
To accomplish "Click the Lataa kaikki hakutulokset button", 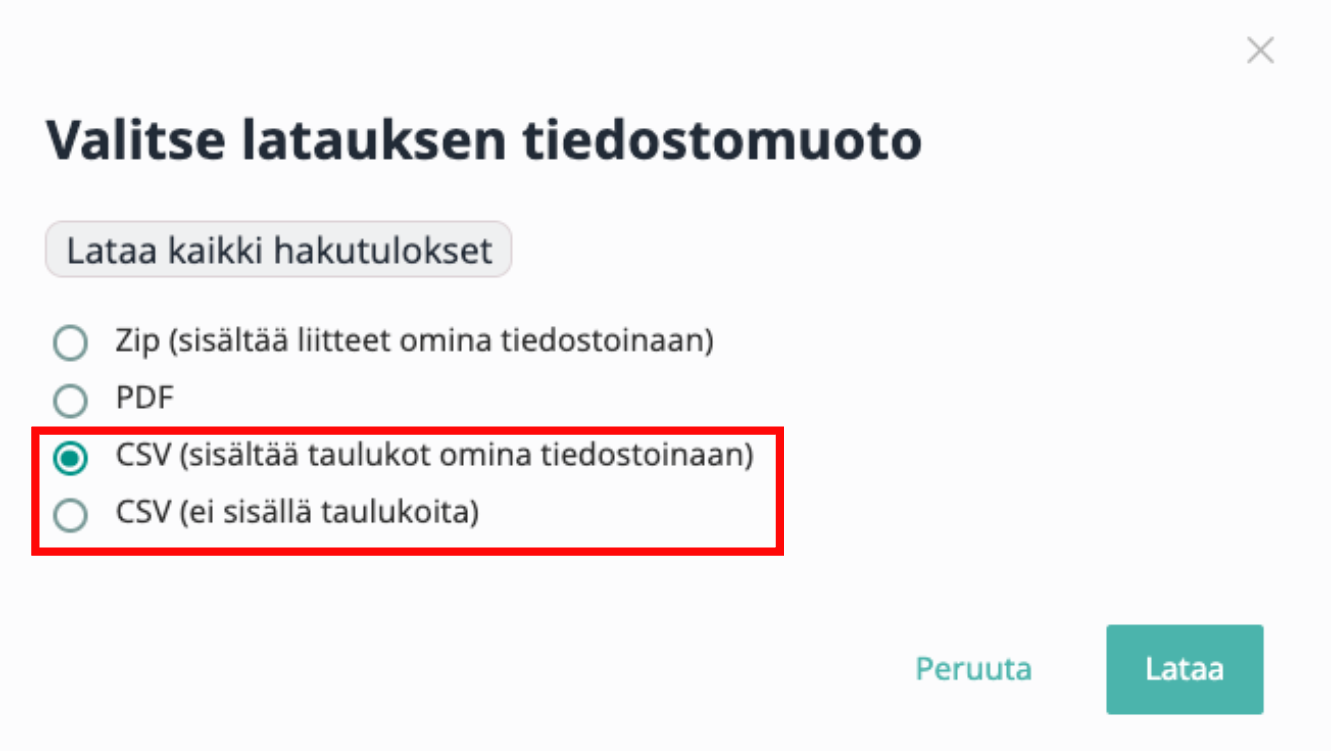I will (278, 250).
